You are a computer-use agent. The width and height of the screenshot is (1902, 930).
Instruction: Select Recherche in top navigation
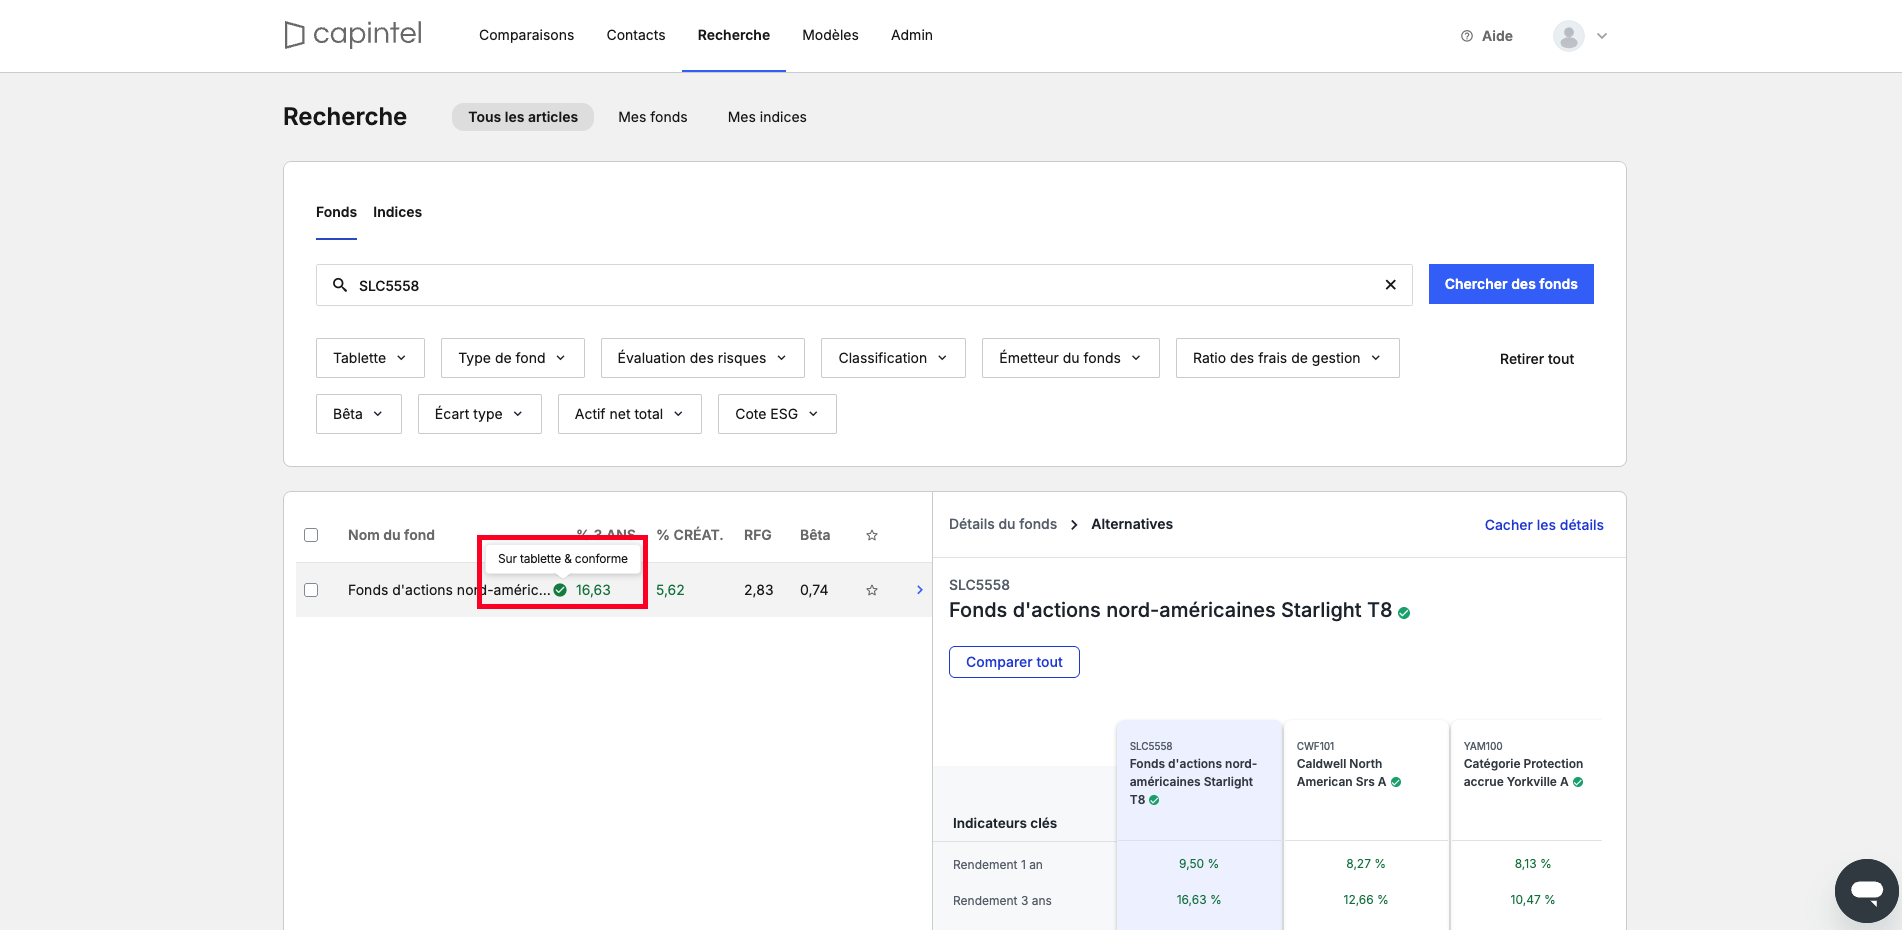pyautogui.click(x=734, y=35)
